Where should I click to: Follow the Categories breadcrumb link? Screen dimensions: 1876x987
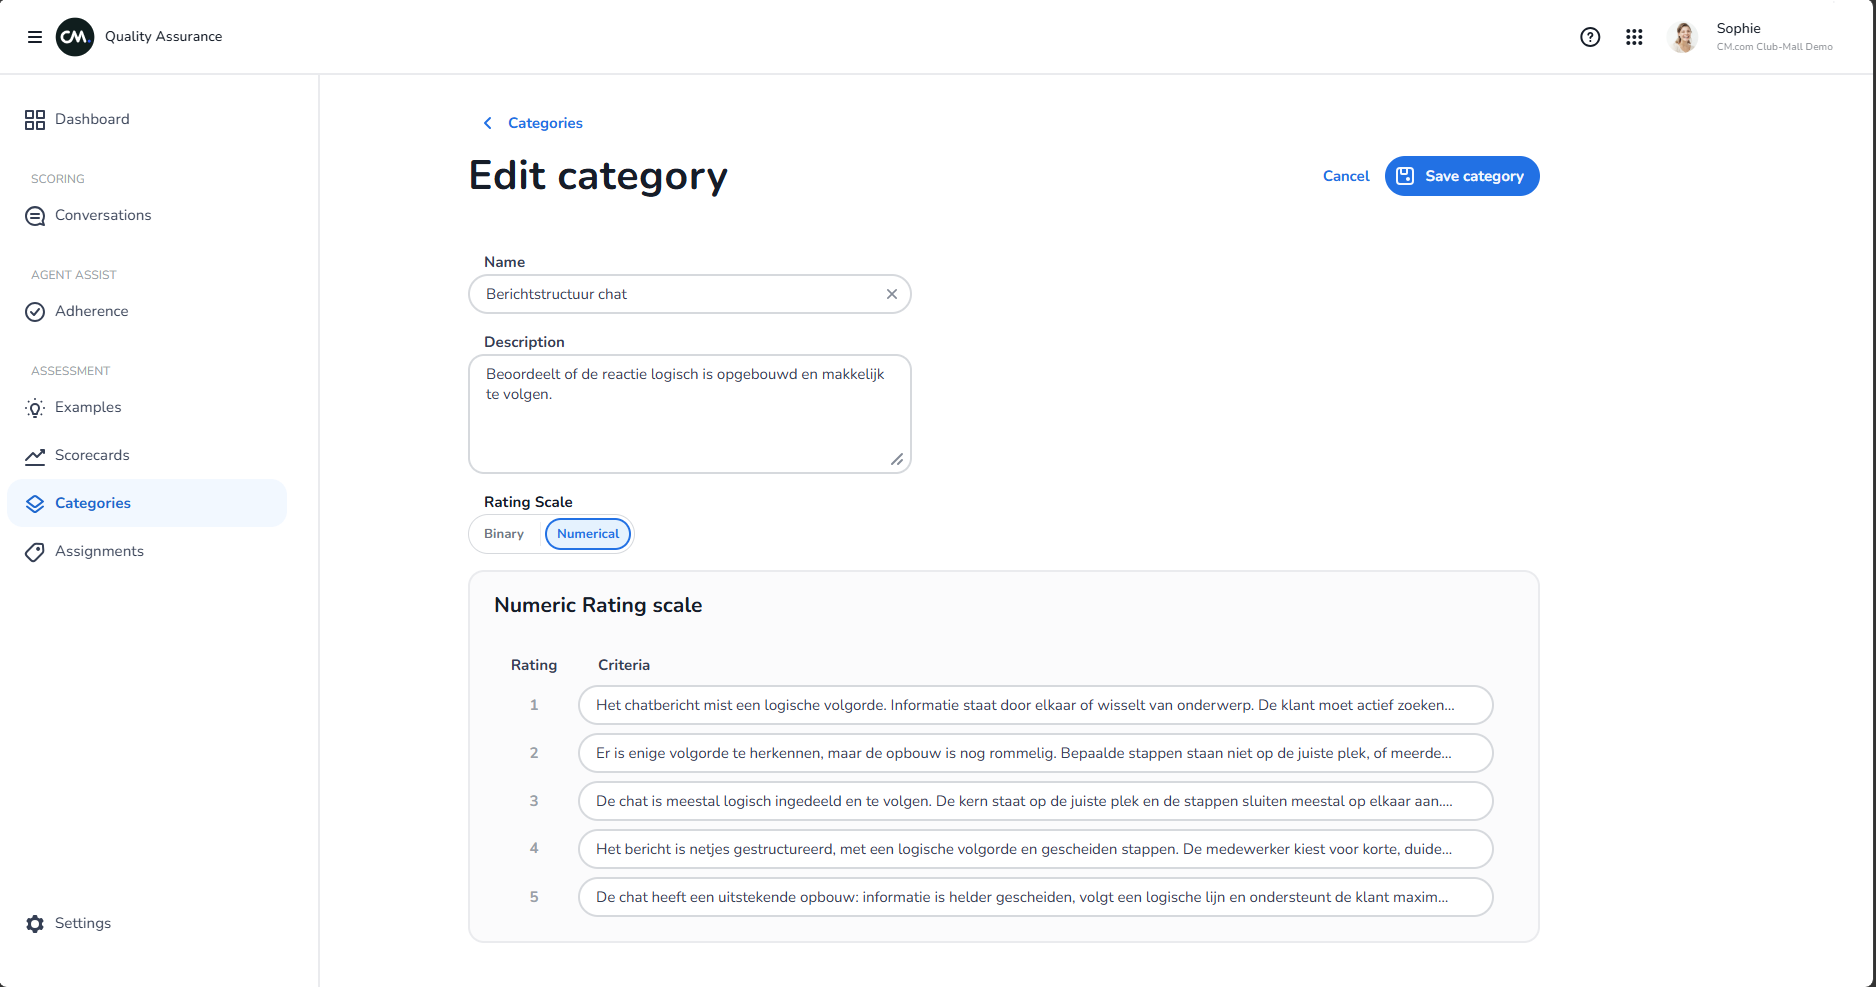(545, 123)
